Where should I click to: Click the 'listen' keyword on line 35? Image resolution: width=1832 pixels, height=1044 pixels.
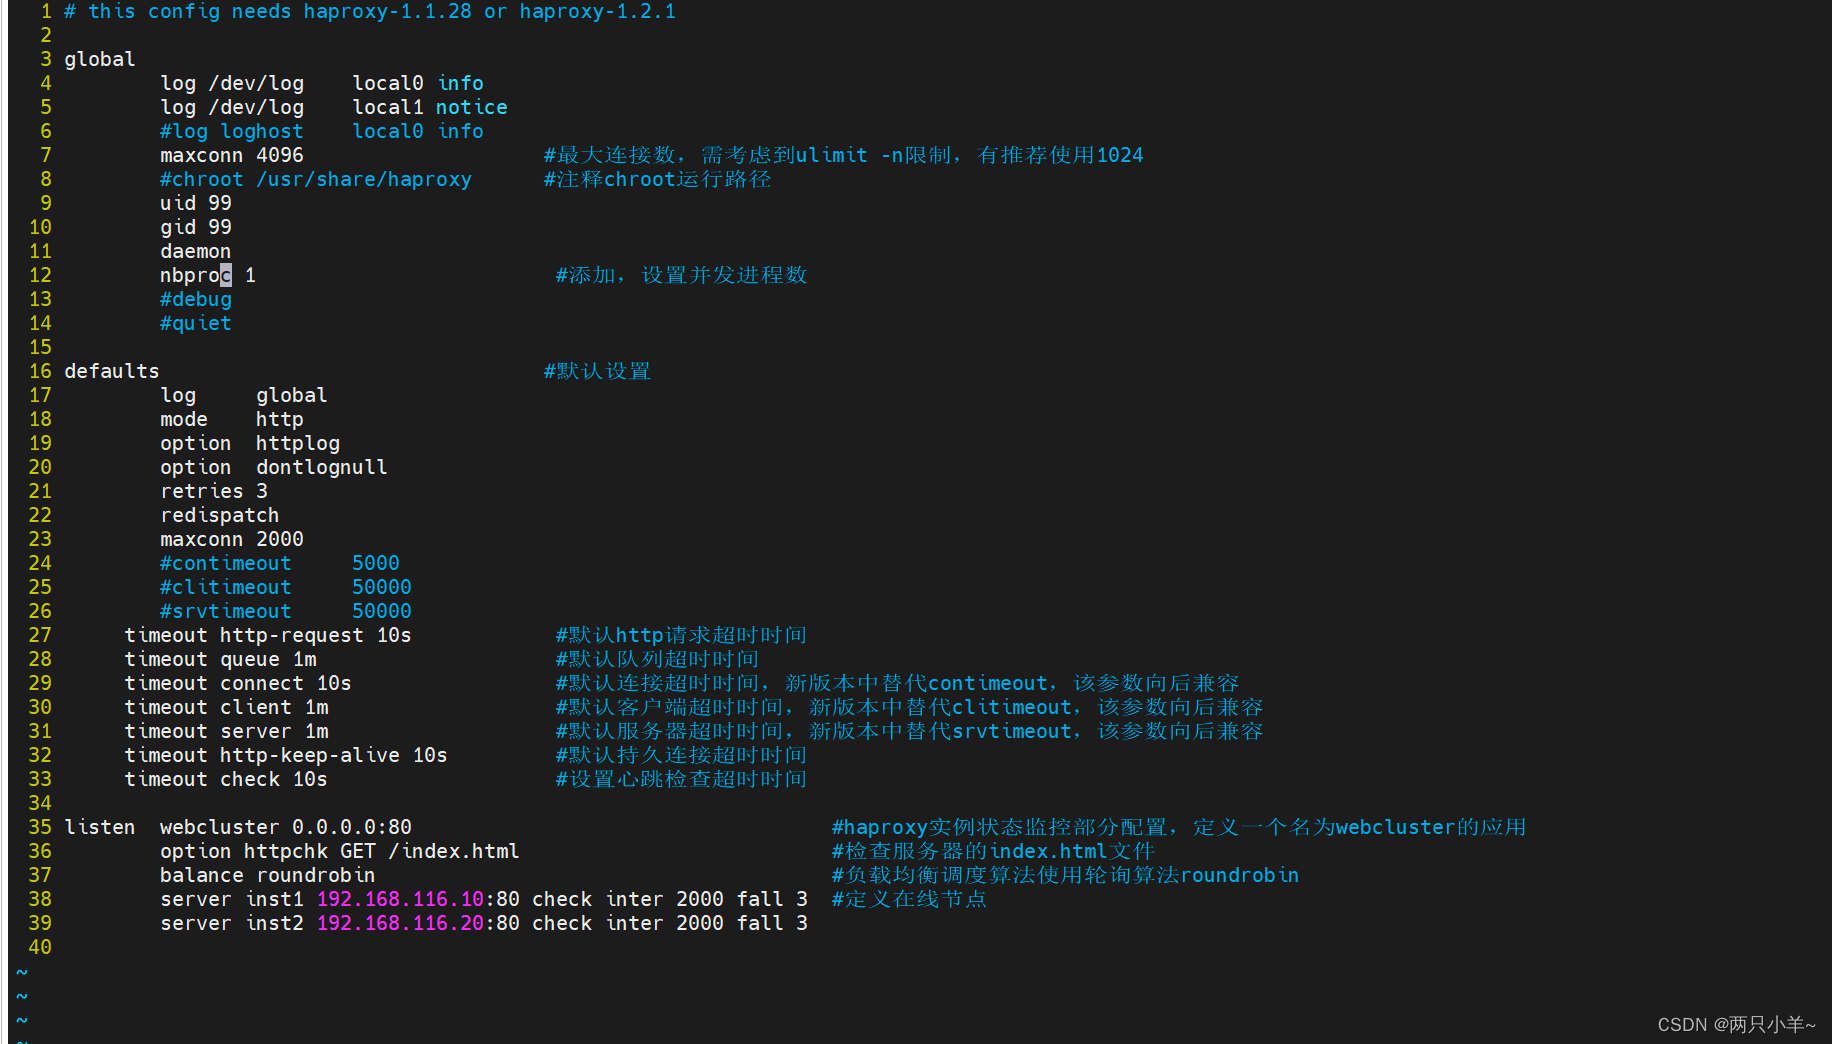pyautogui.click(x=100, y=827)
